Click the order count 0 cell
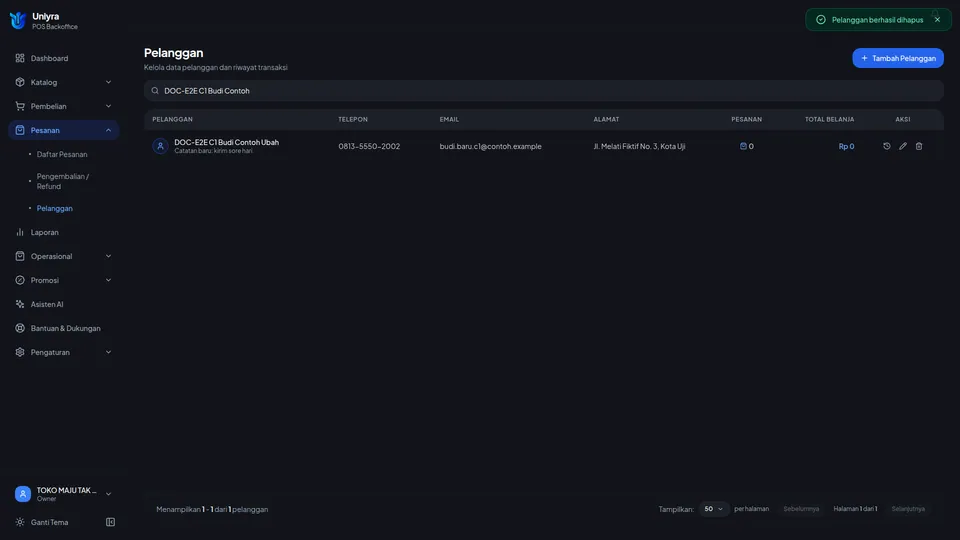The width and height of the screenshot is (960, 540). (x=746, y=146)
